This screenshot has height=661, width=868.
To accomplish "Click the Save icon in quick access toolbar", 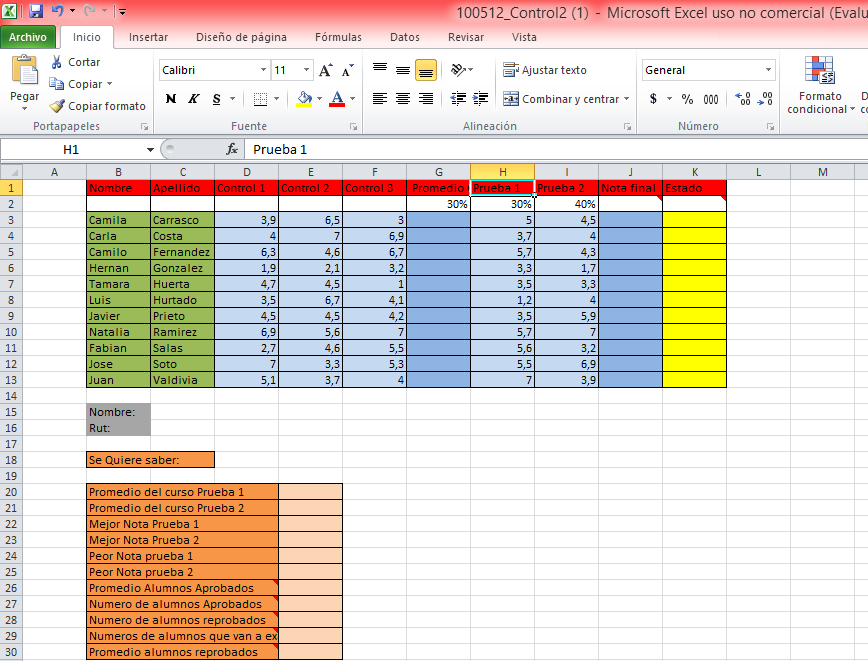I will 36,11.
